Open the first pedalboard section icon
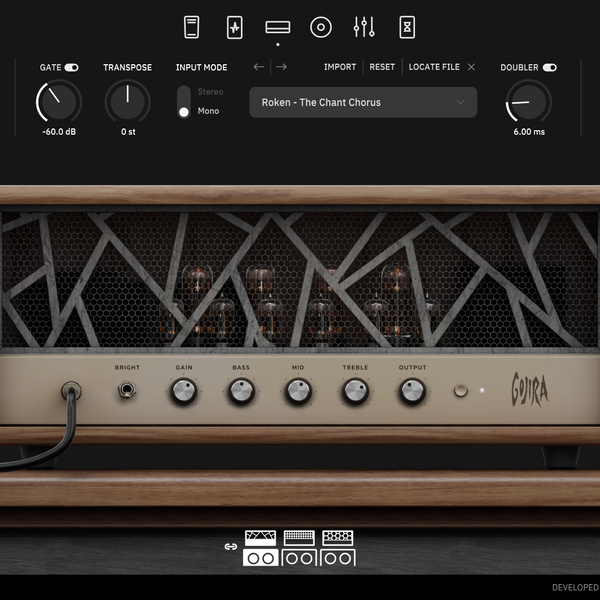The width and height of the screenshot is (600, 600). (x=191, y=27)
